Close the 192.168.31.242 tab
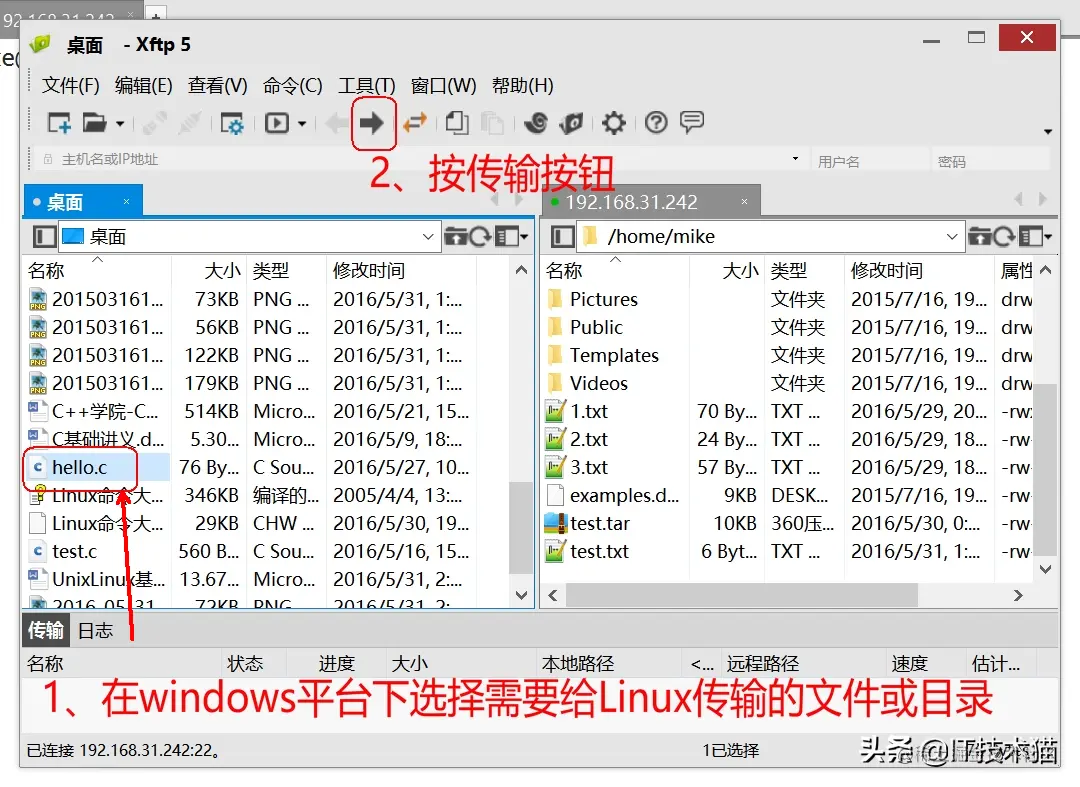The image size is (1080, 787). [744, 202]
